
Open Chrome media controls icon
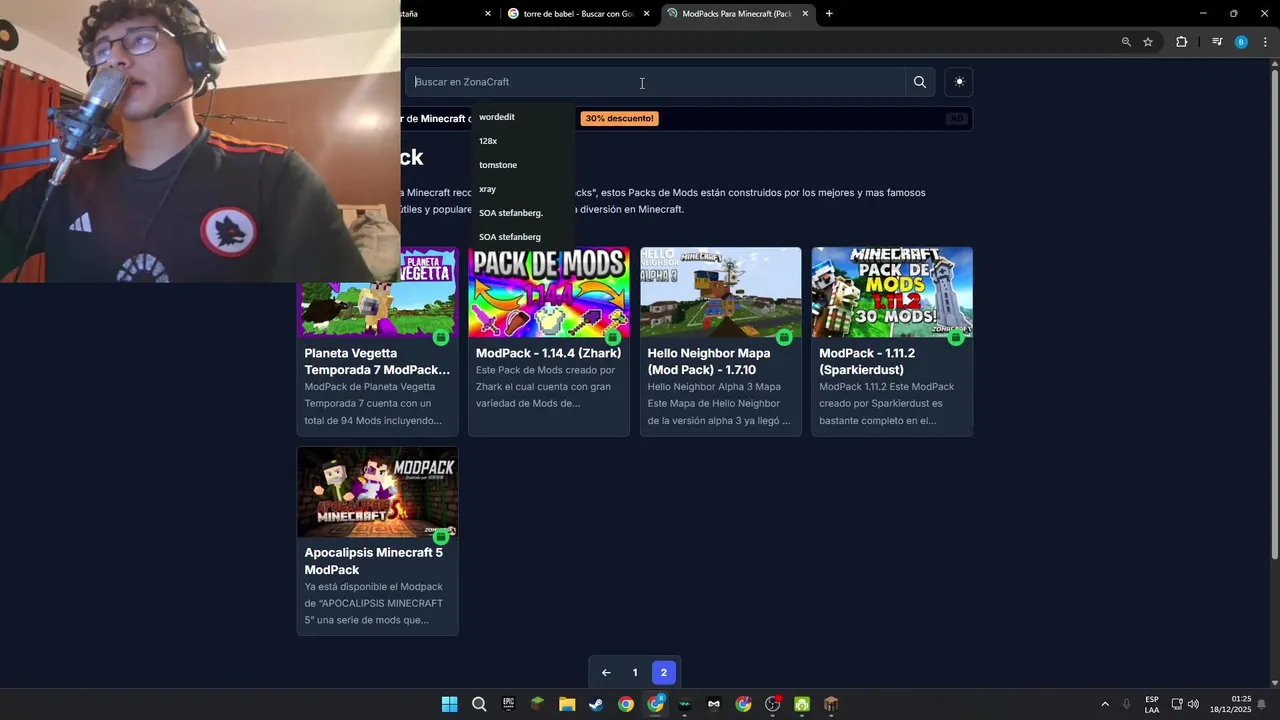click(x=1217, y=42)
